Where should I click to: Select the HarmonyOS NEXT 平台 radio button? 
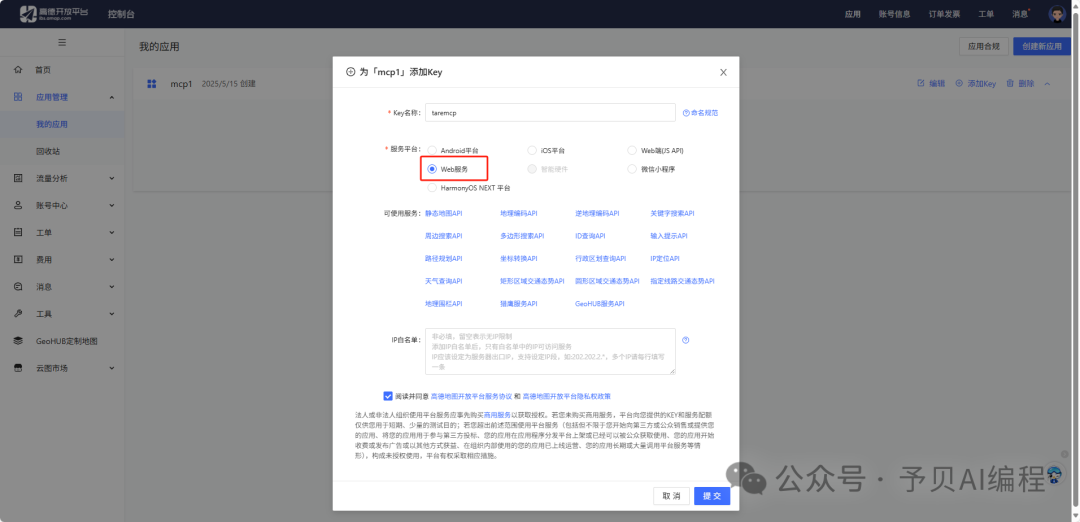coord(432,187)
